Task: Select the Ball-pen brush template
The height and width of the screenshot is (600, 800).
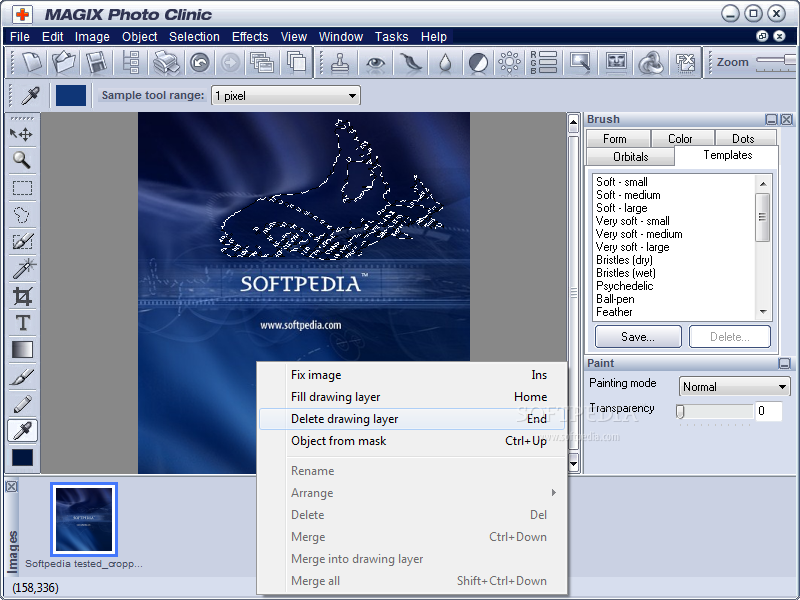Action: pos(615,299)
